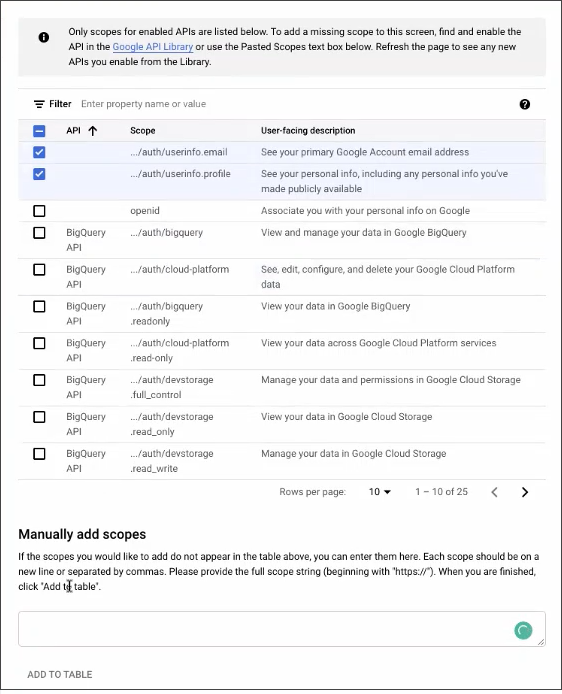The image size is (562, 694).
Task: Click the '1 – 10 of 25' pagination text
Action: tap(441, 492)
